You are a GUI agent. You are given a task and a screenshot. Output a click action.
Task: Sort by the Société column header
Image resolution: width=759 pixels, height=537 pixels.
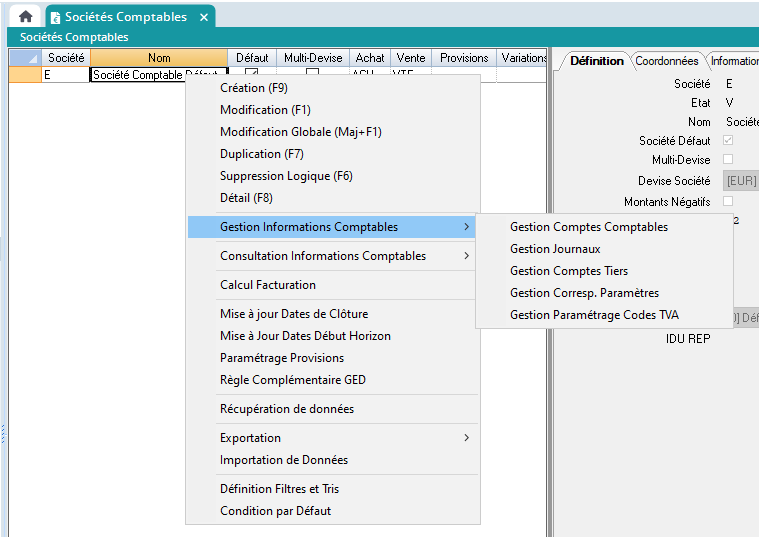pos(66,58)
